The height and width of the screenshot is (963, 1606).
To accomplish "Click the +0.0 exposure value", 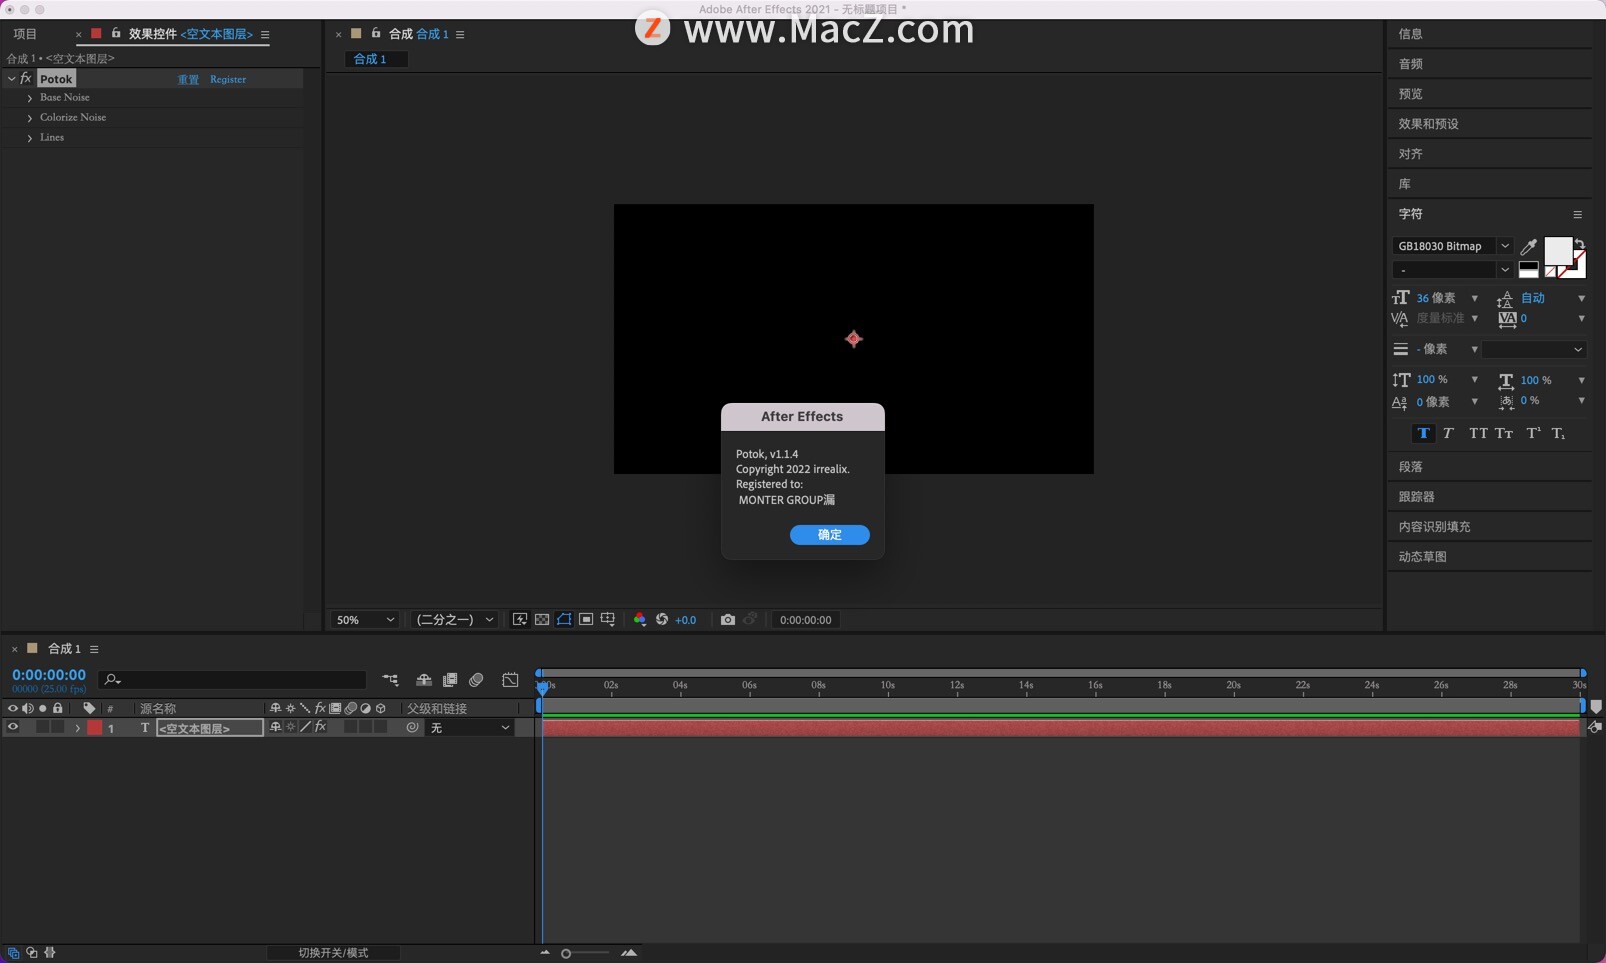I will pos(686,620).
